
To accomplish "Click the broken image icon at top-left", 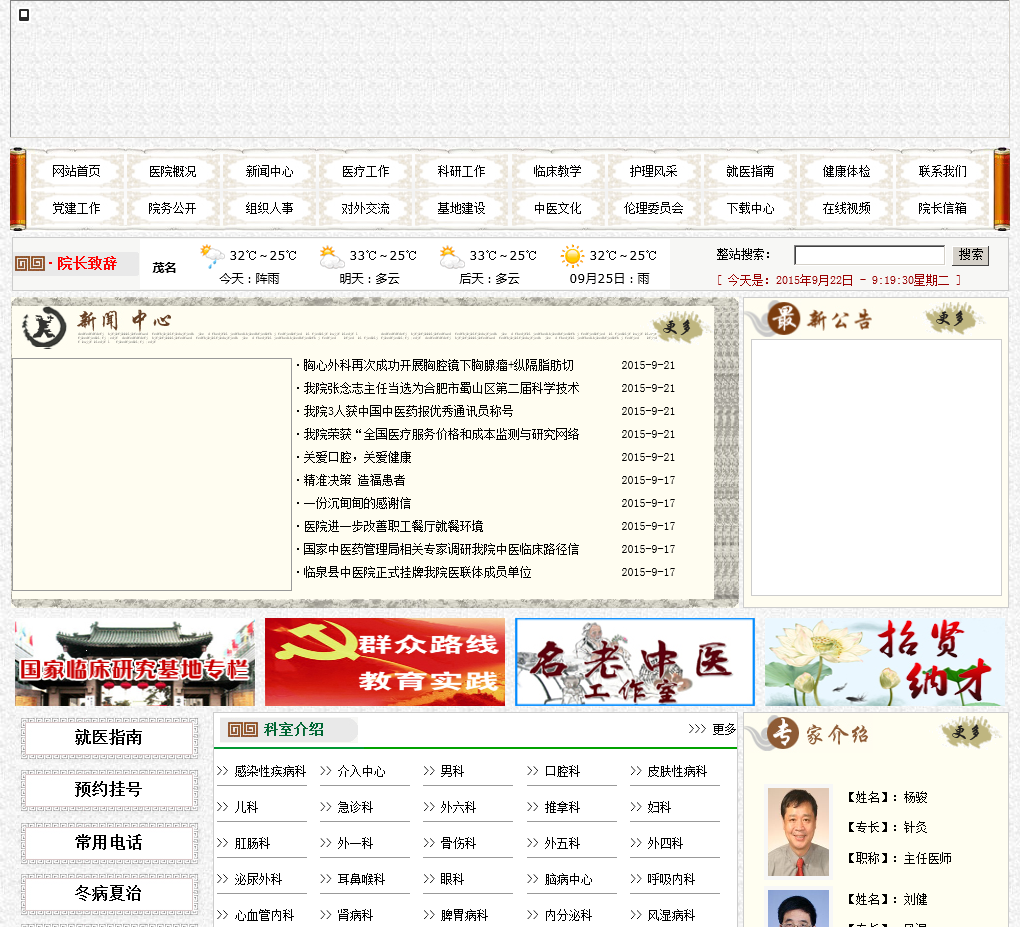I will (x=24, y=15).
